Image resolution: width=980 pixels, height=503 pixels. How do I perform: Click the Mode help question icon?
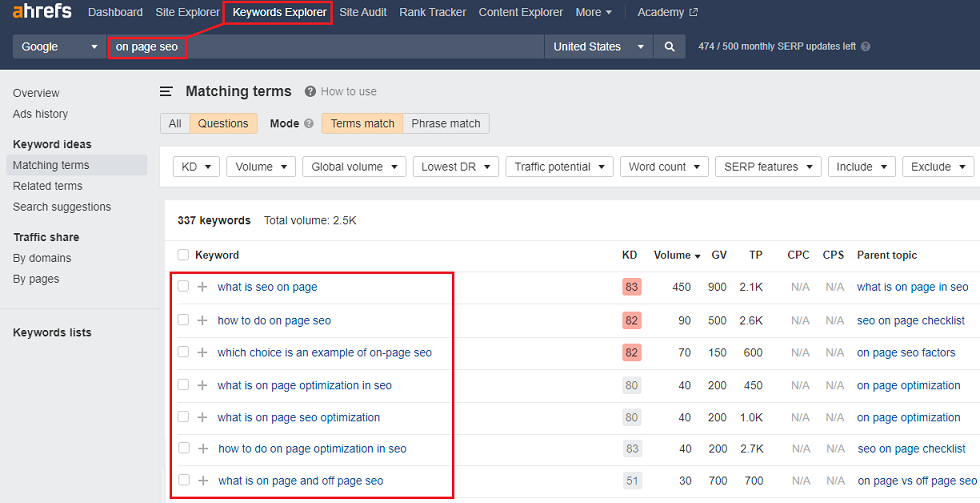coord(309,124)
